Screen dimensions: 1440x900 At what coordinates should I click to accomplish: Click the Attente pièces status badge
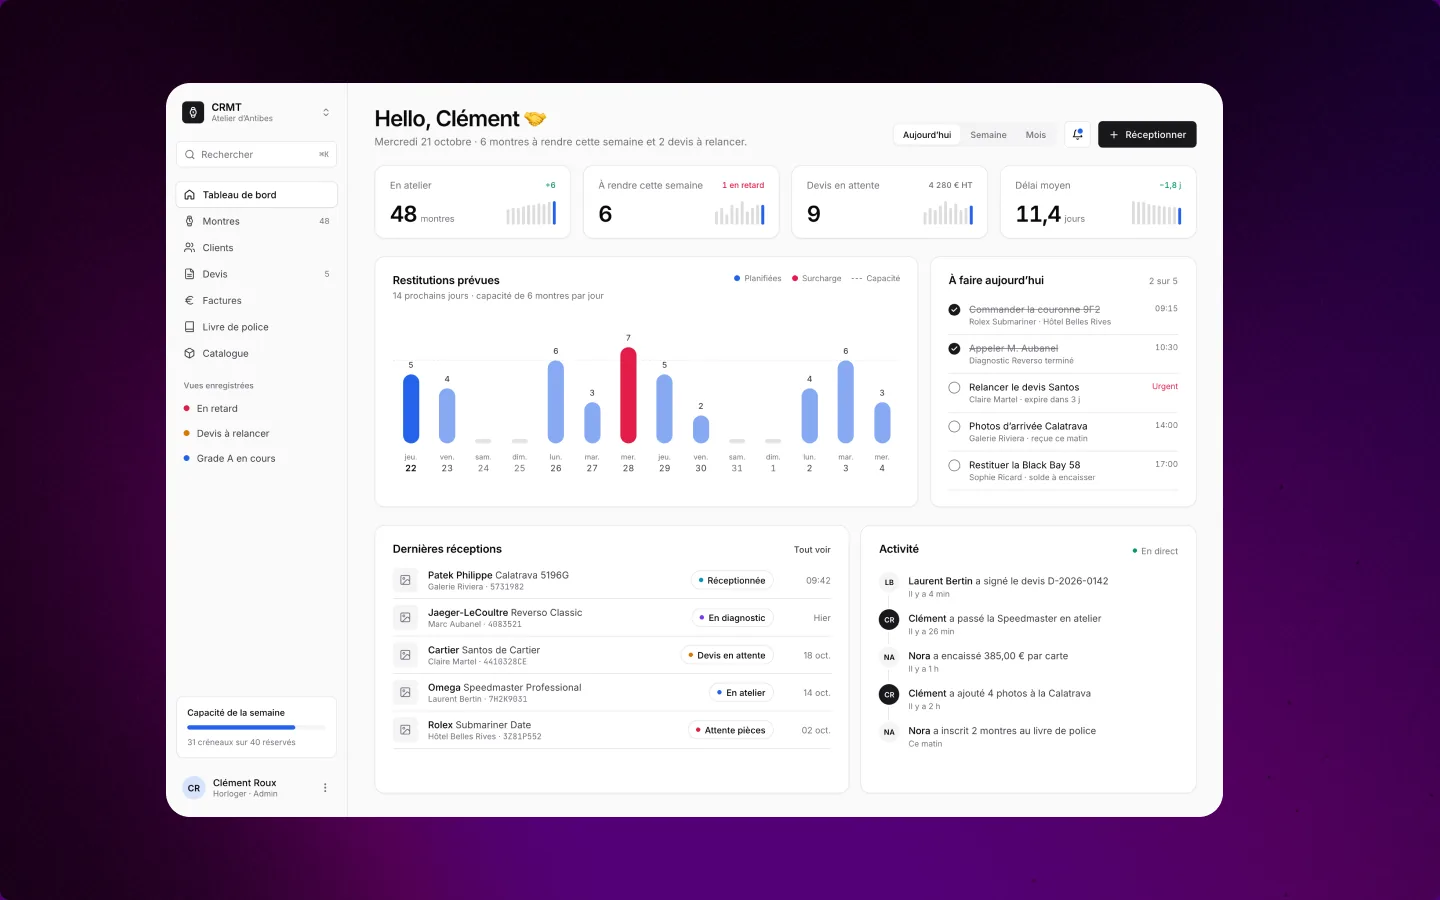click(731, 730)
